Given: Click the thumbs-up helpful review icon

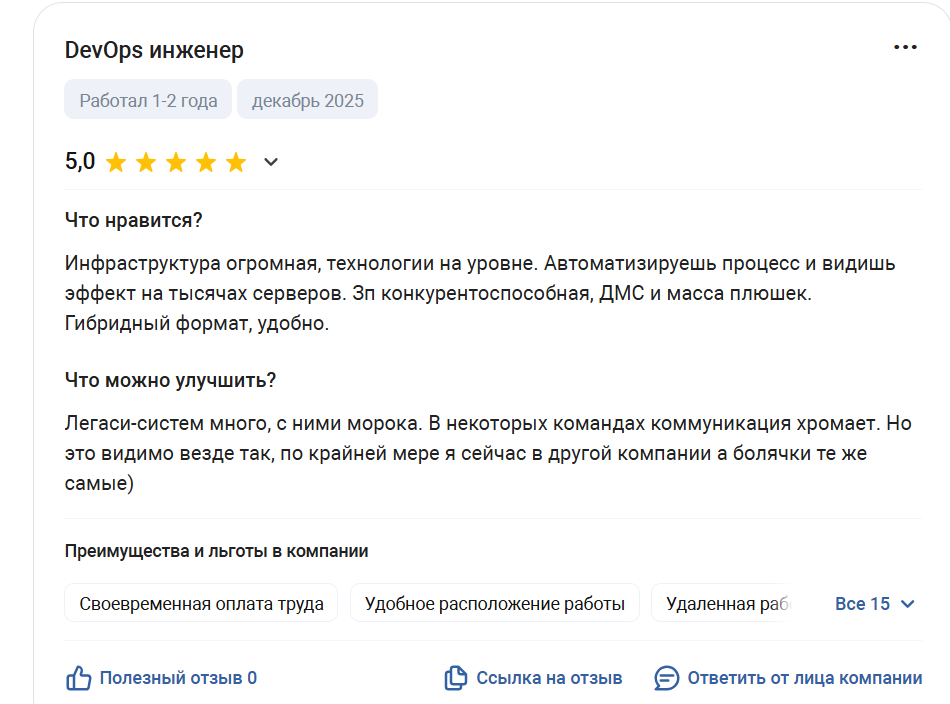Looking at the screenshot, I should pos(79,678).
